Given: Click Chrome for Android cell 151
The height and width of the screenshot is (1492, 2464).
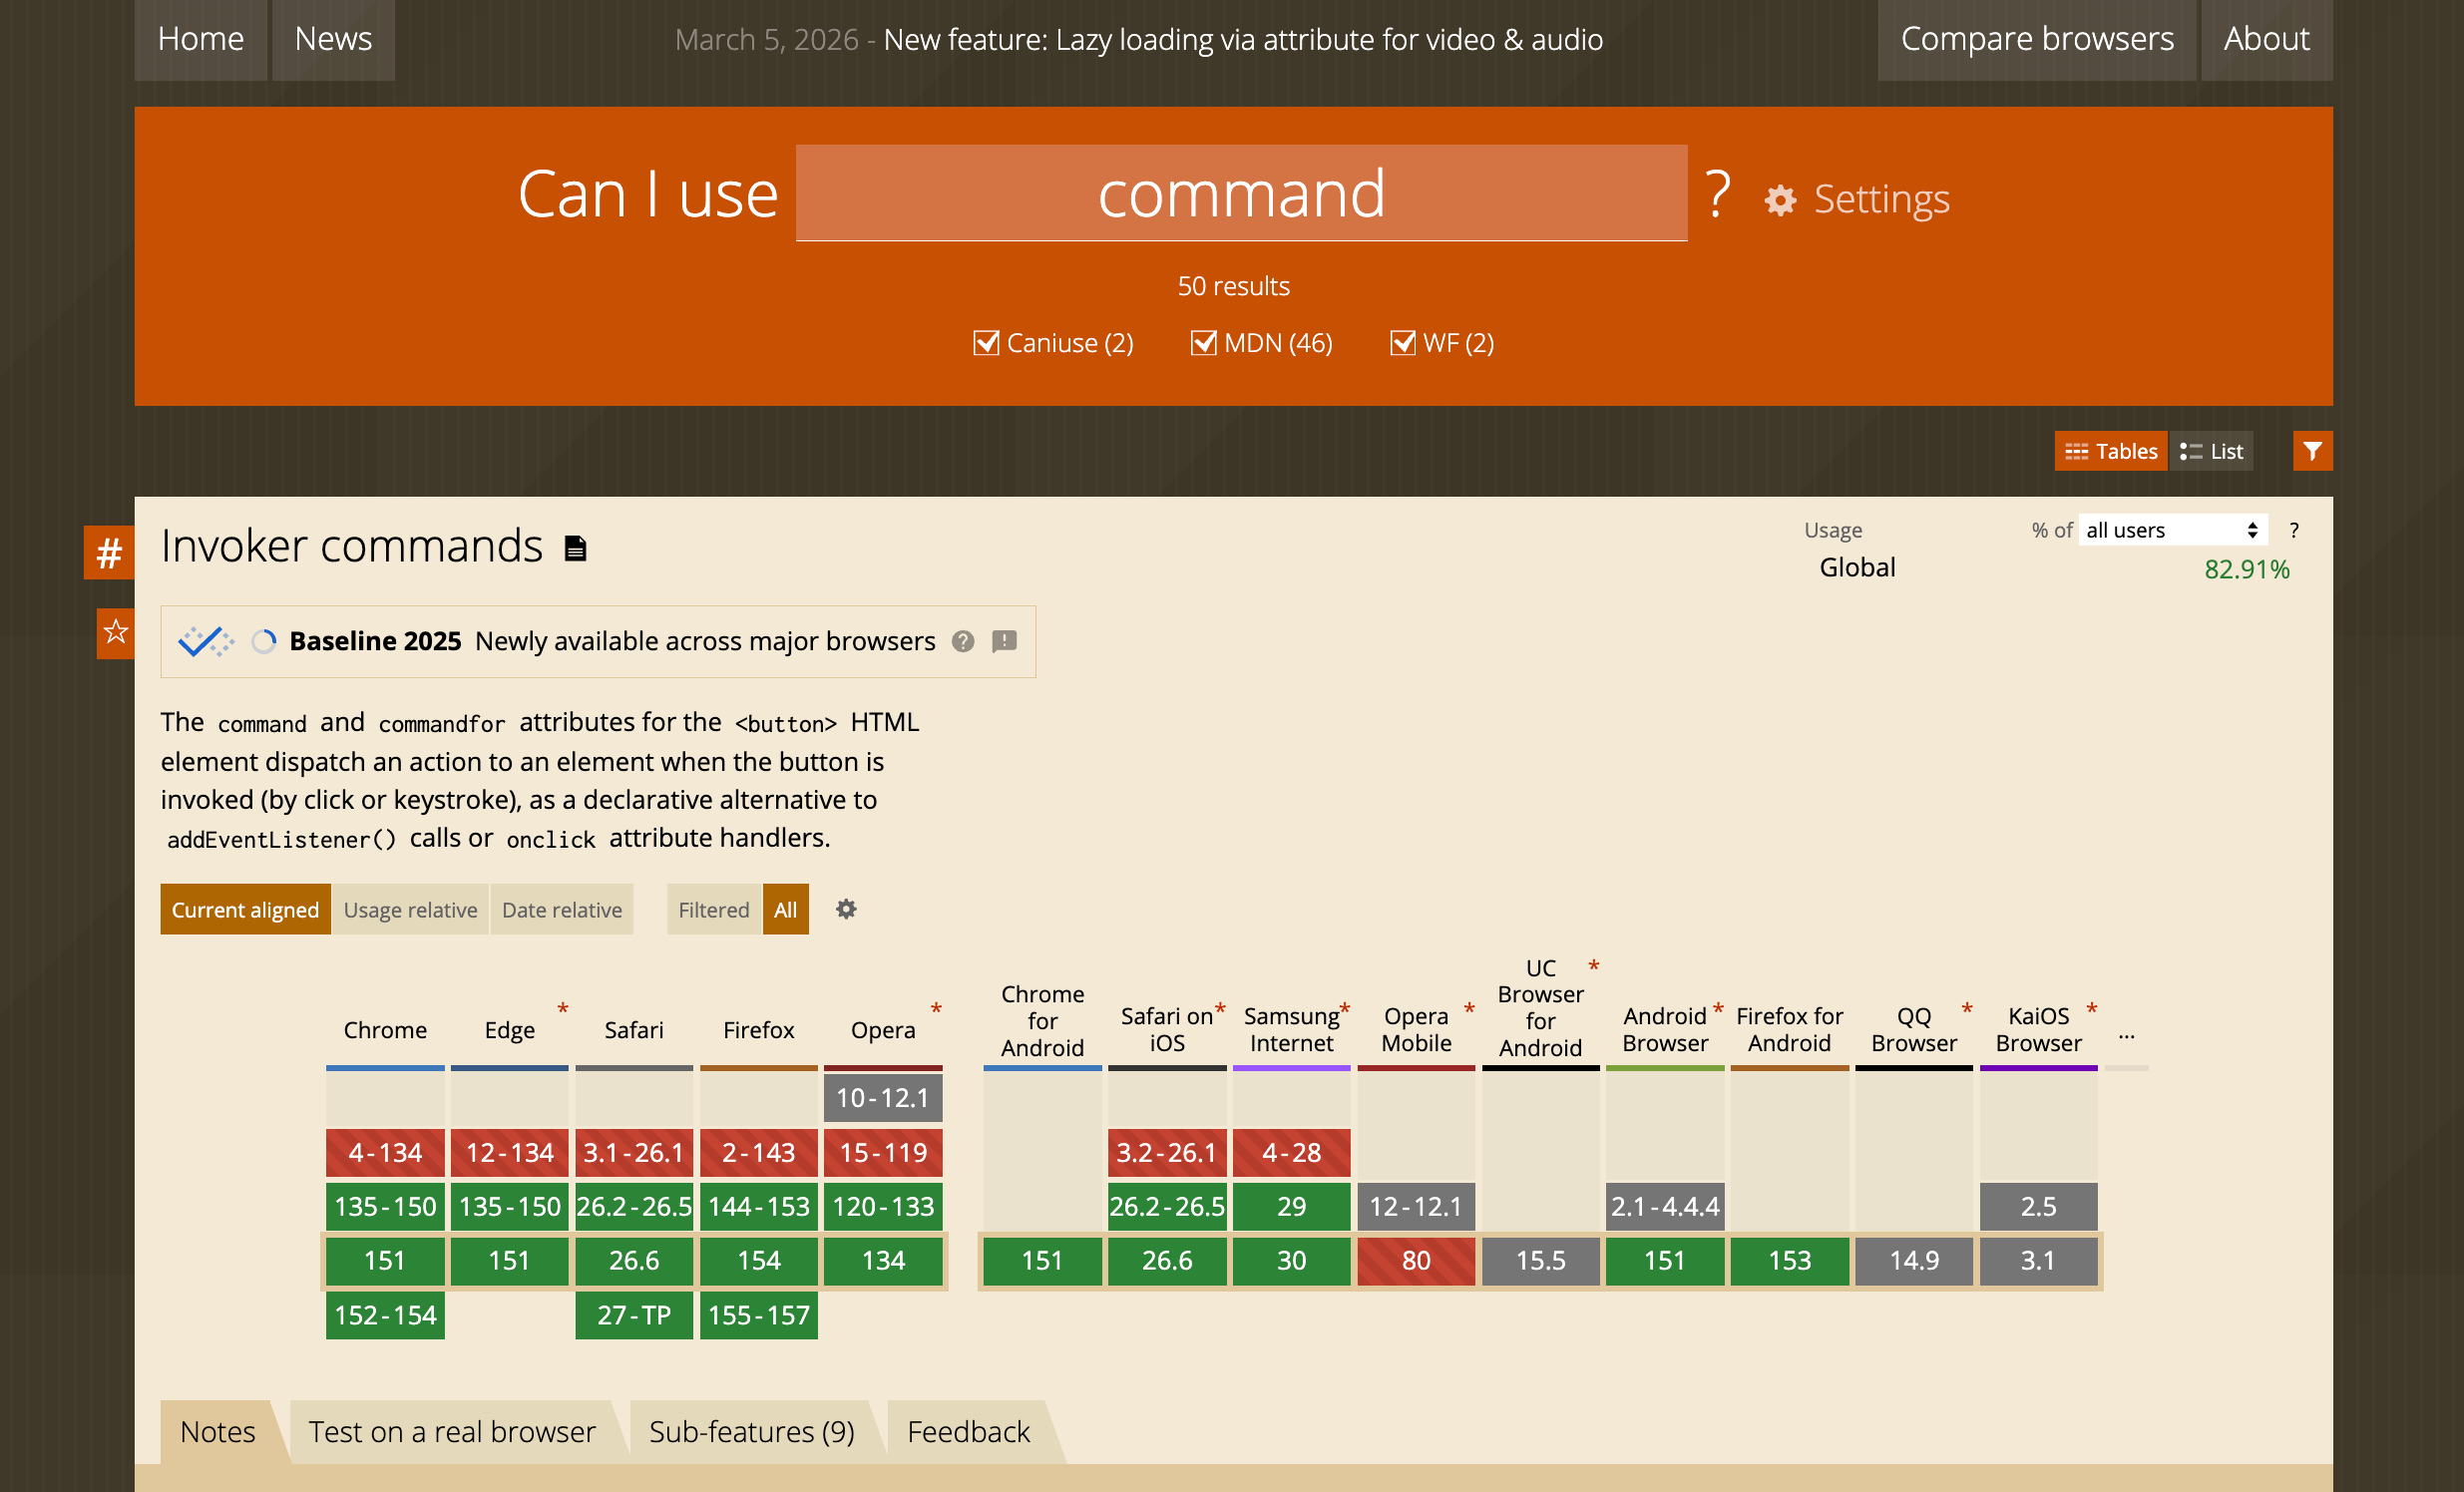Looking at the screenshot, I should pyautogui.click(x=1042, y=1260).
